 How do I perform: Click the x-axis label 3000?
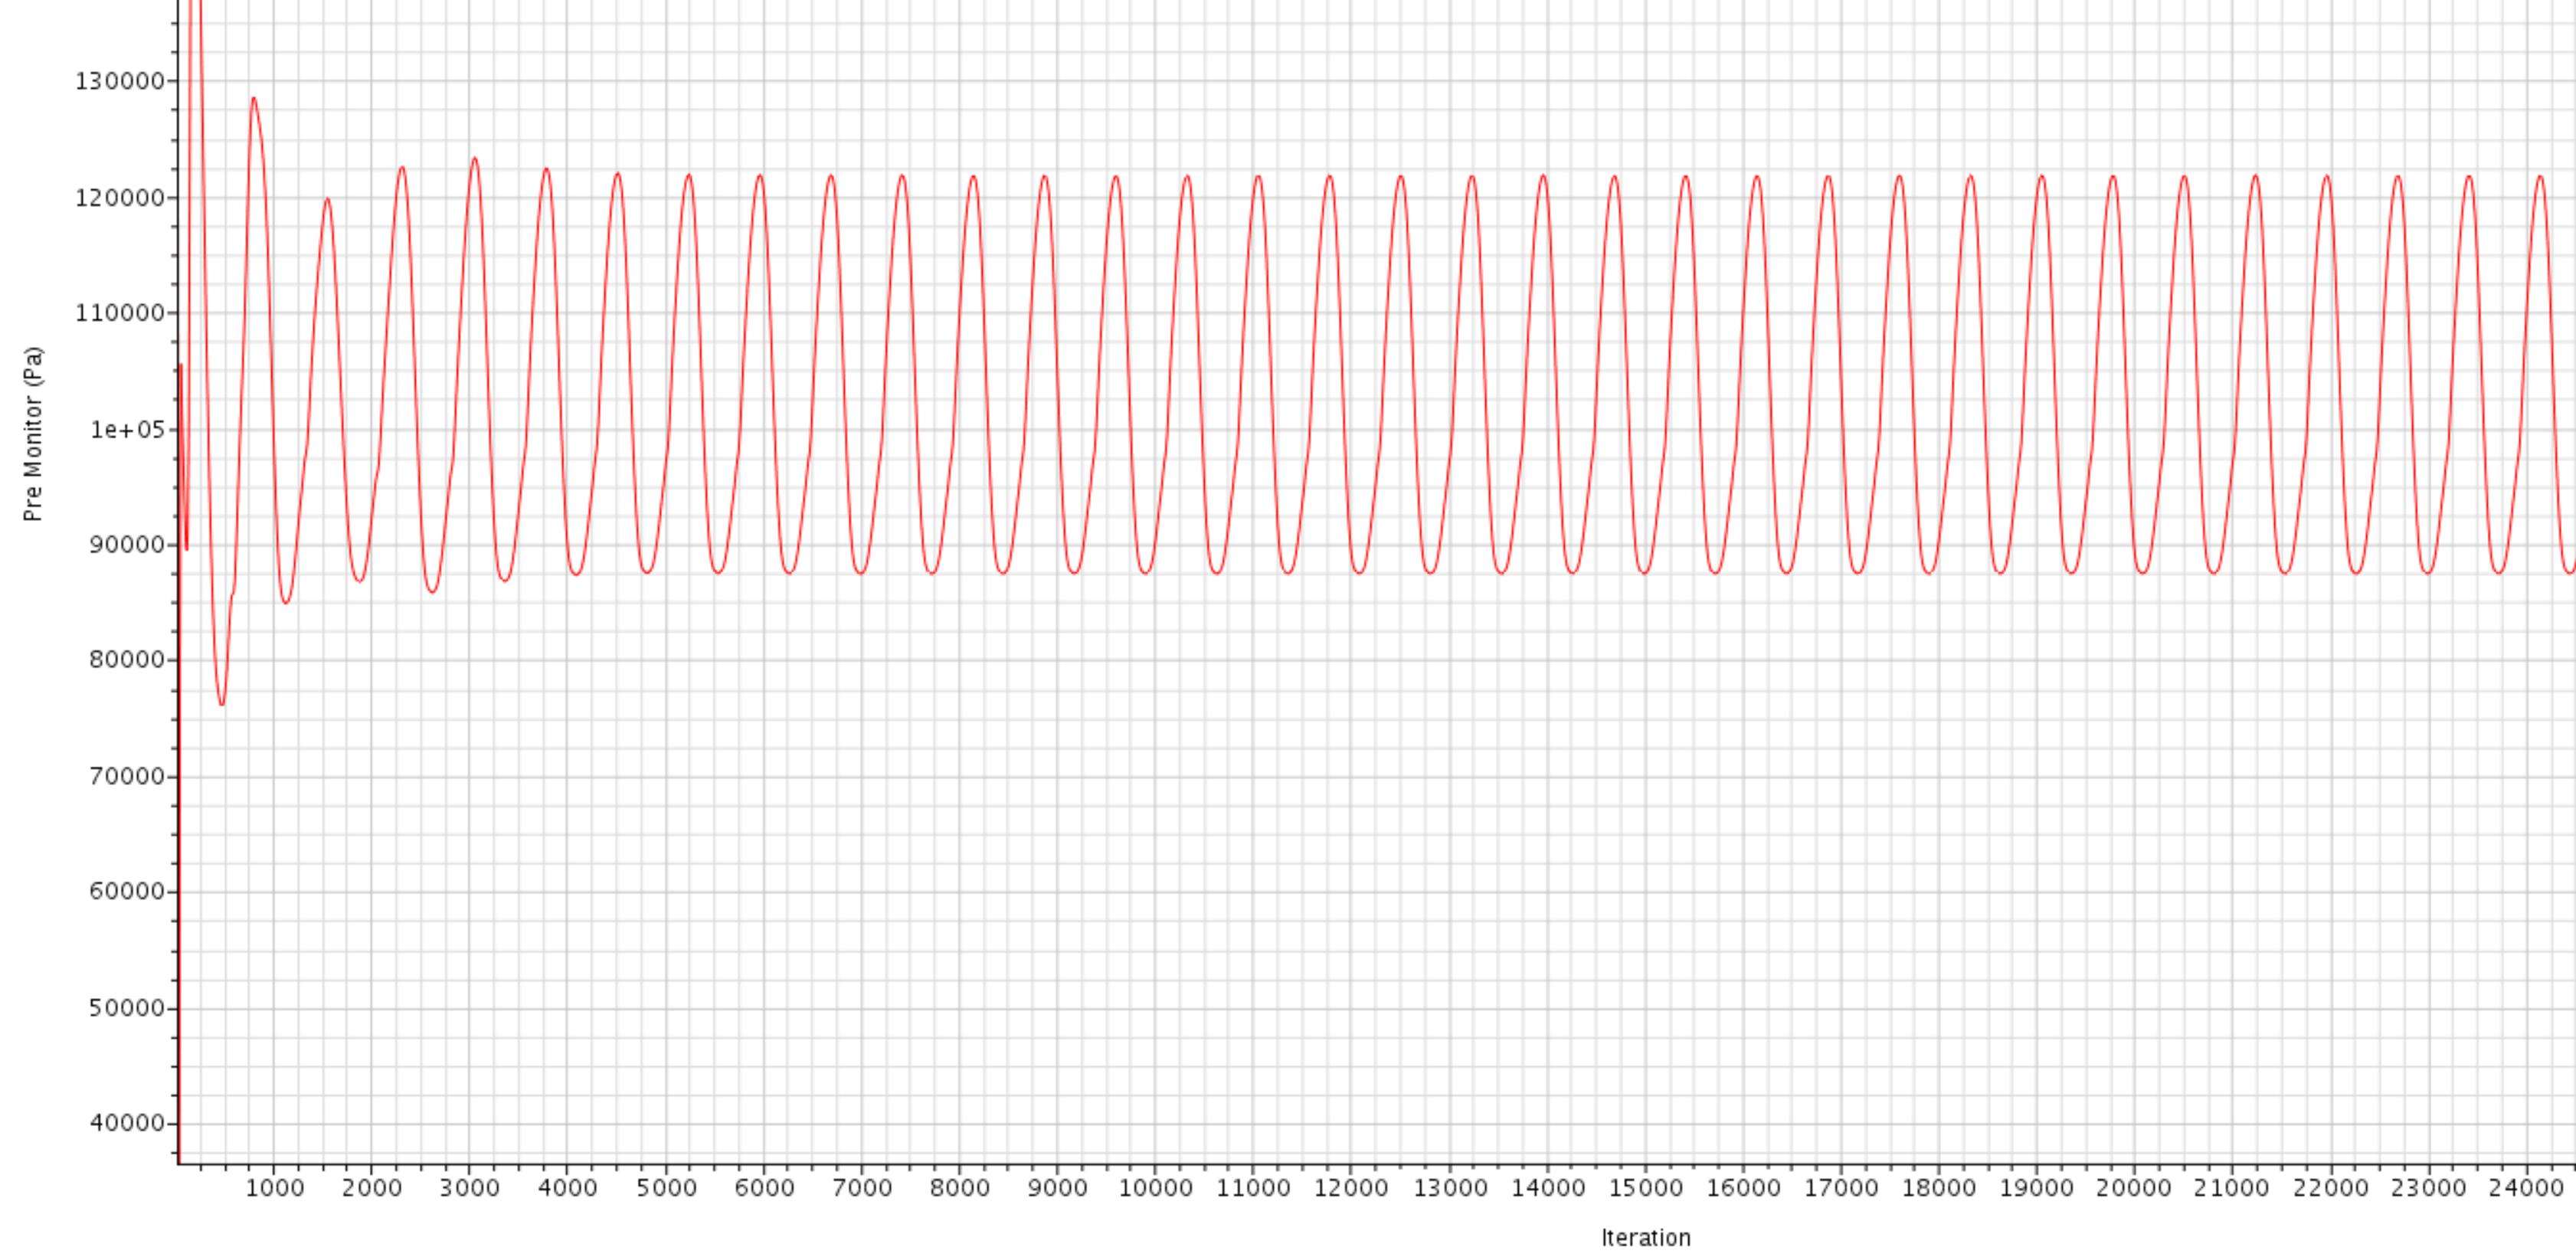(470, 1189)
